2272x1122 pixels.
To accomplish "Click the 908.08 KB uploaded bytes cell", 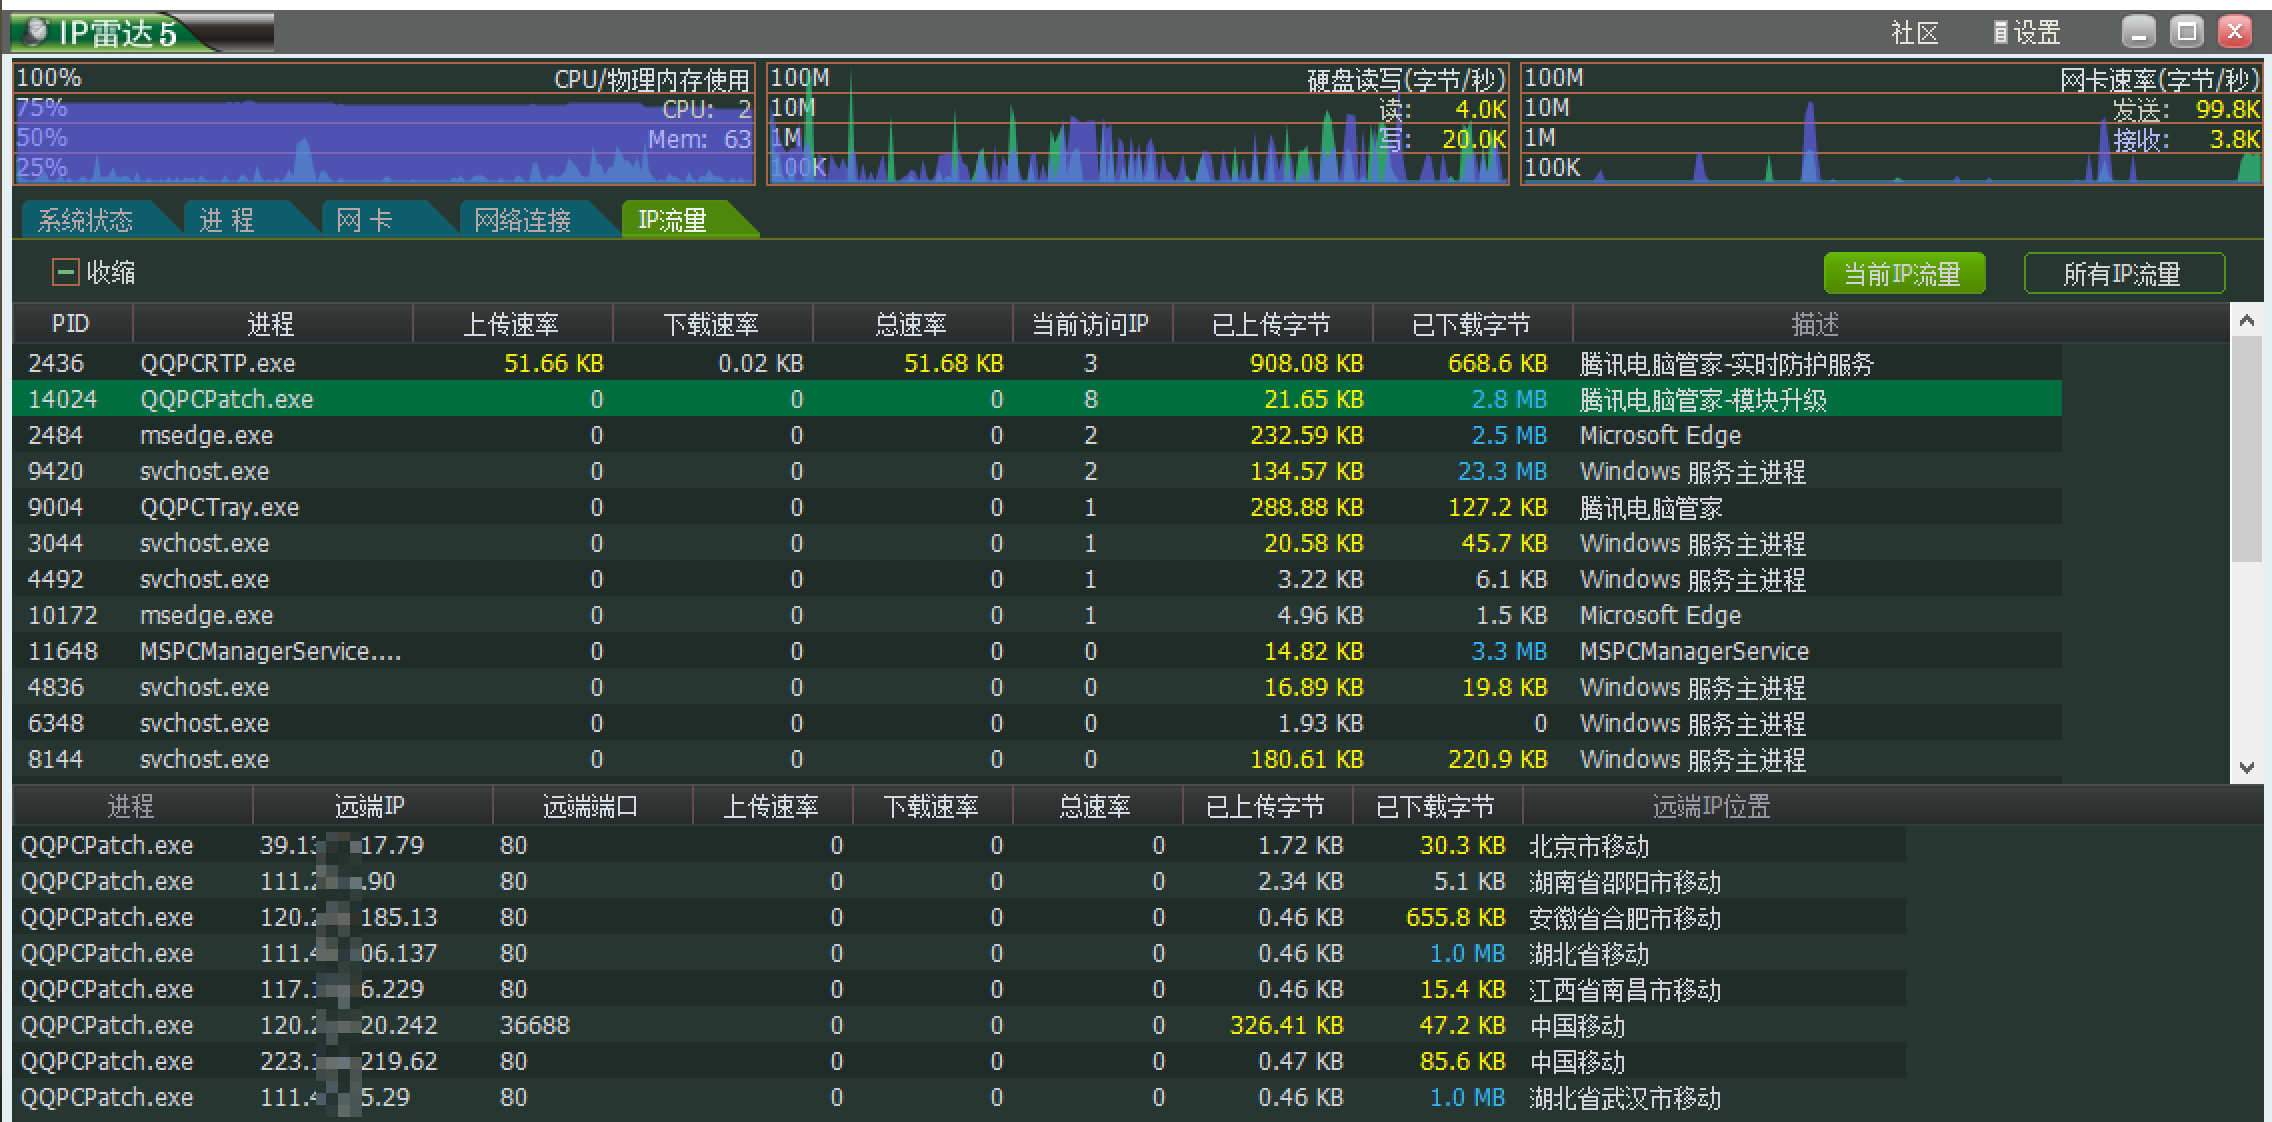I will (x=1307, y=363).
